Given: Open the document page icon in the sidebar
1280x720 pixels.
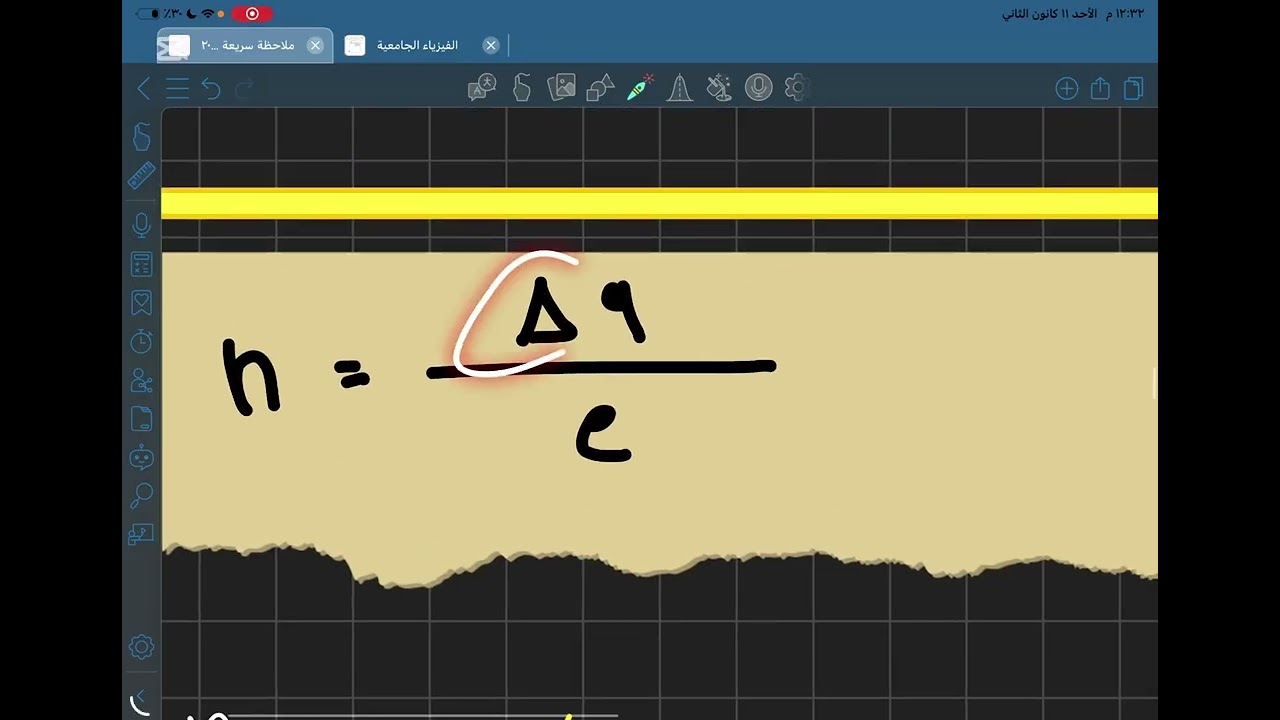Looking at the screenshot, I should coord(141,419).
